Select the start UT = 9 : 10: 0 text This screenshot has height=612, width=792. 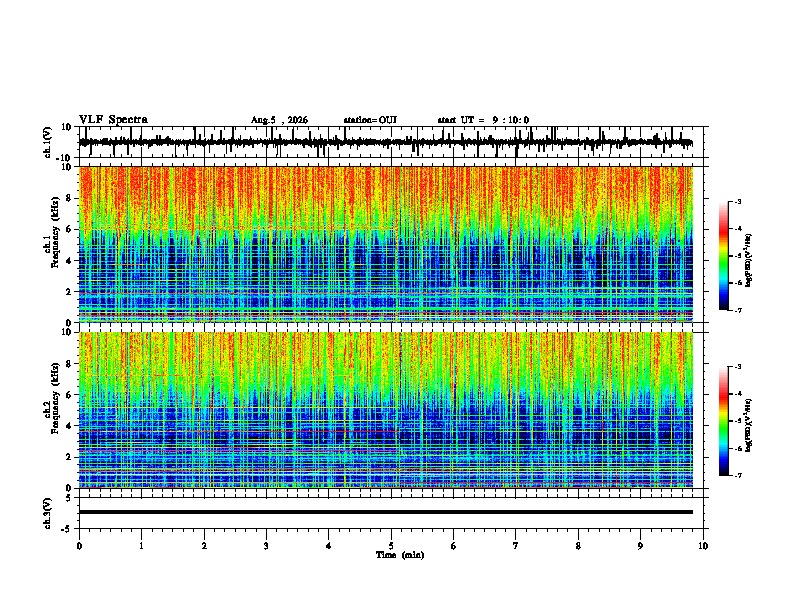(x=483, y=120)
